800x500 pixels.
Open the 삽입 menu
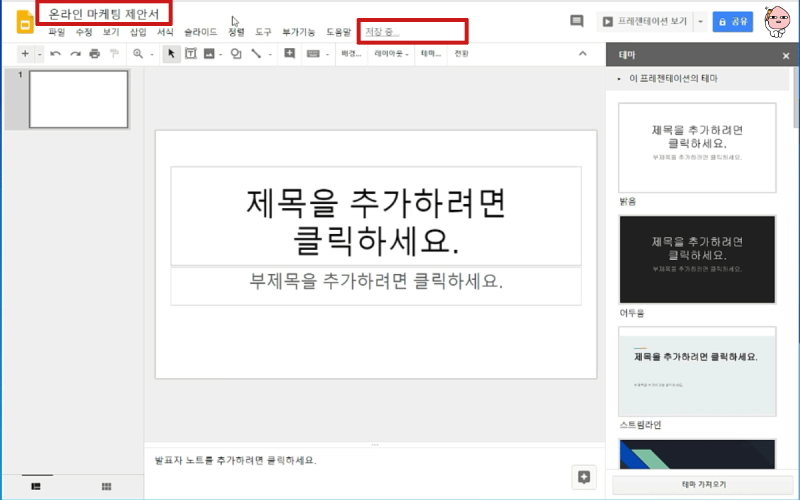tap(138, 32)
